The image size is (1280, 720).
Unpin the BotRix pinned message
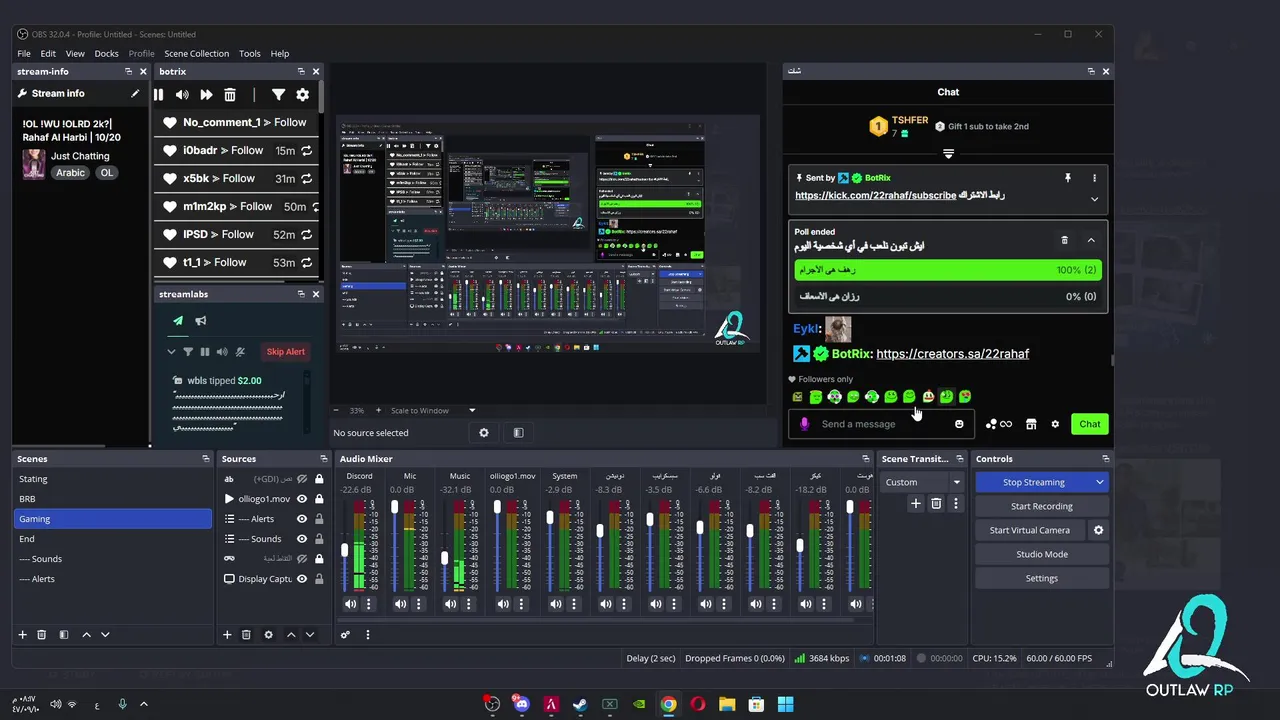pos(1068,178)
